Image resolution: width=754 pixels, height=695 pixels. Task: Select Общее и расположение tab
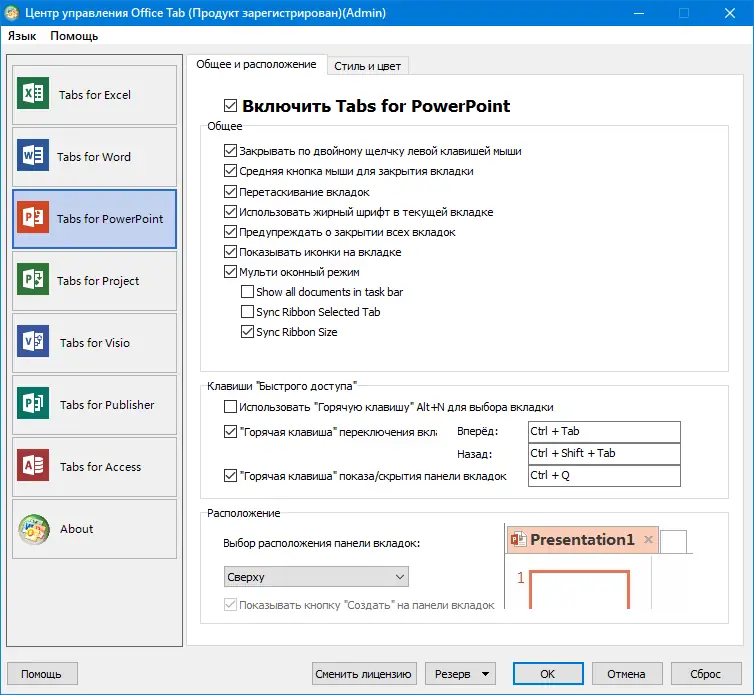tap(256, 64)
